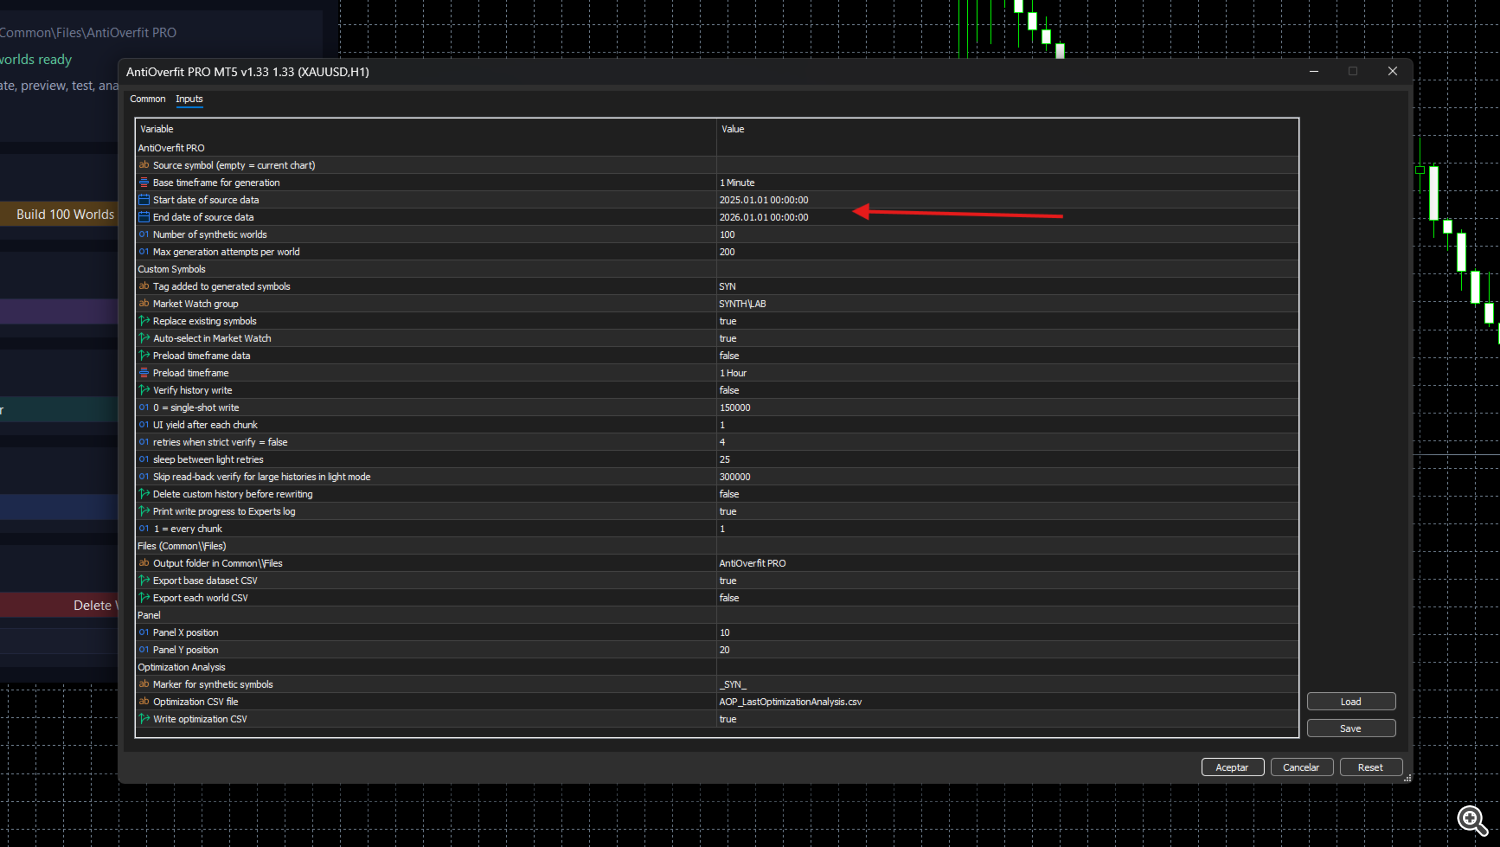Click the boolean icon beside Print write progress to Experts log
Image resolution: width=1500 pixels, height=847 pixels.
tap(144, 511)
